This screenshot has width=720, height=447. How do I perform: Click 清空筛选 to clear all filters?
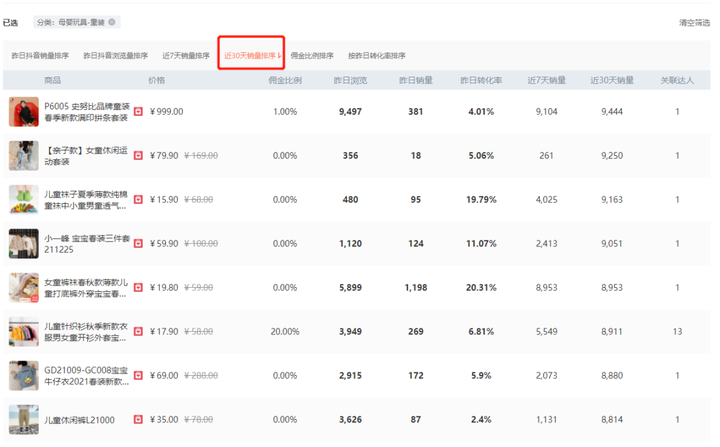[694, 23]
